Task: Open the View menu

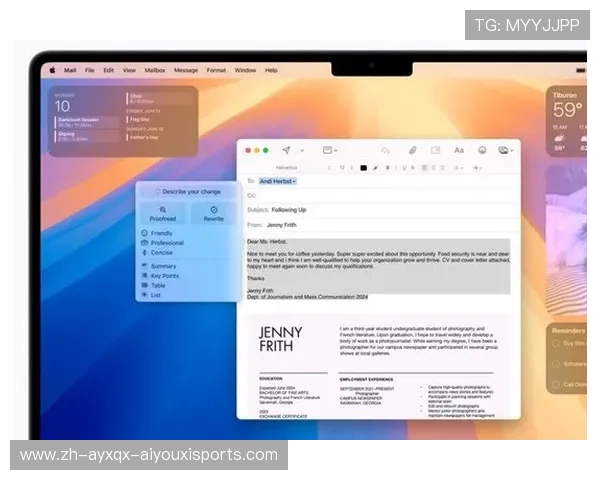Action: tap(129, 70)
